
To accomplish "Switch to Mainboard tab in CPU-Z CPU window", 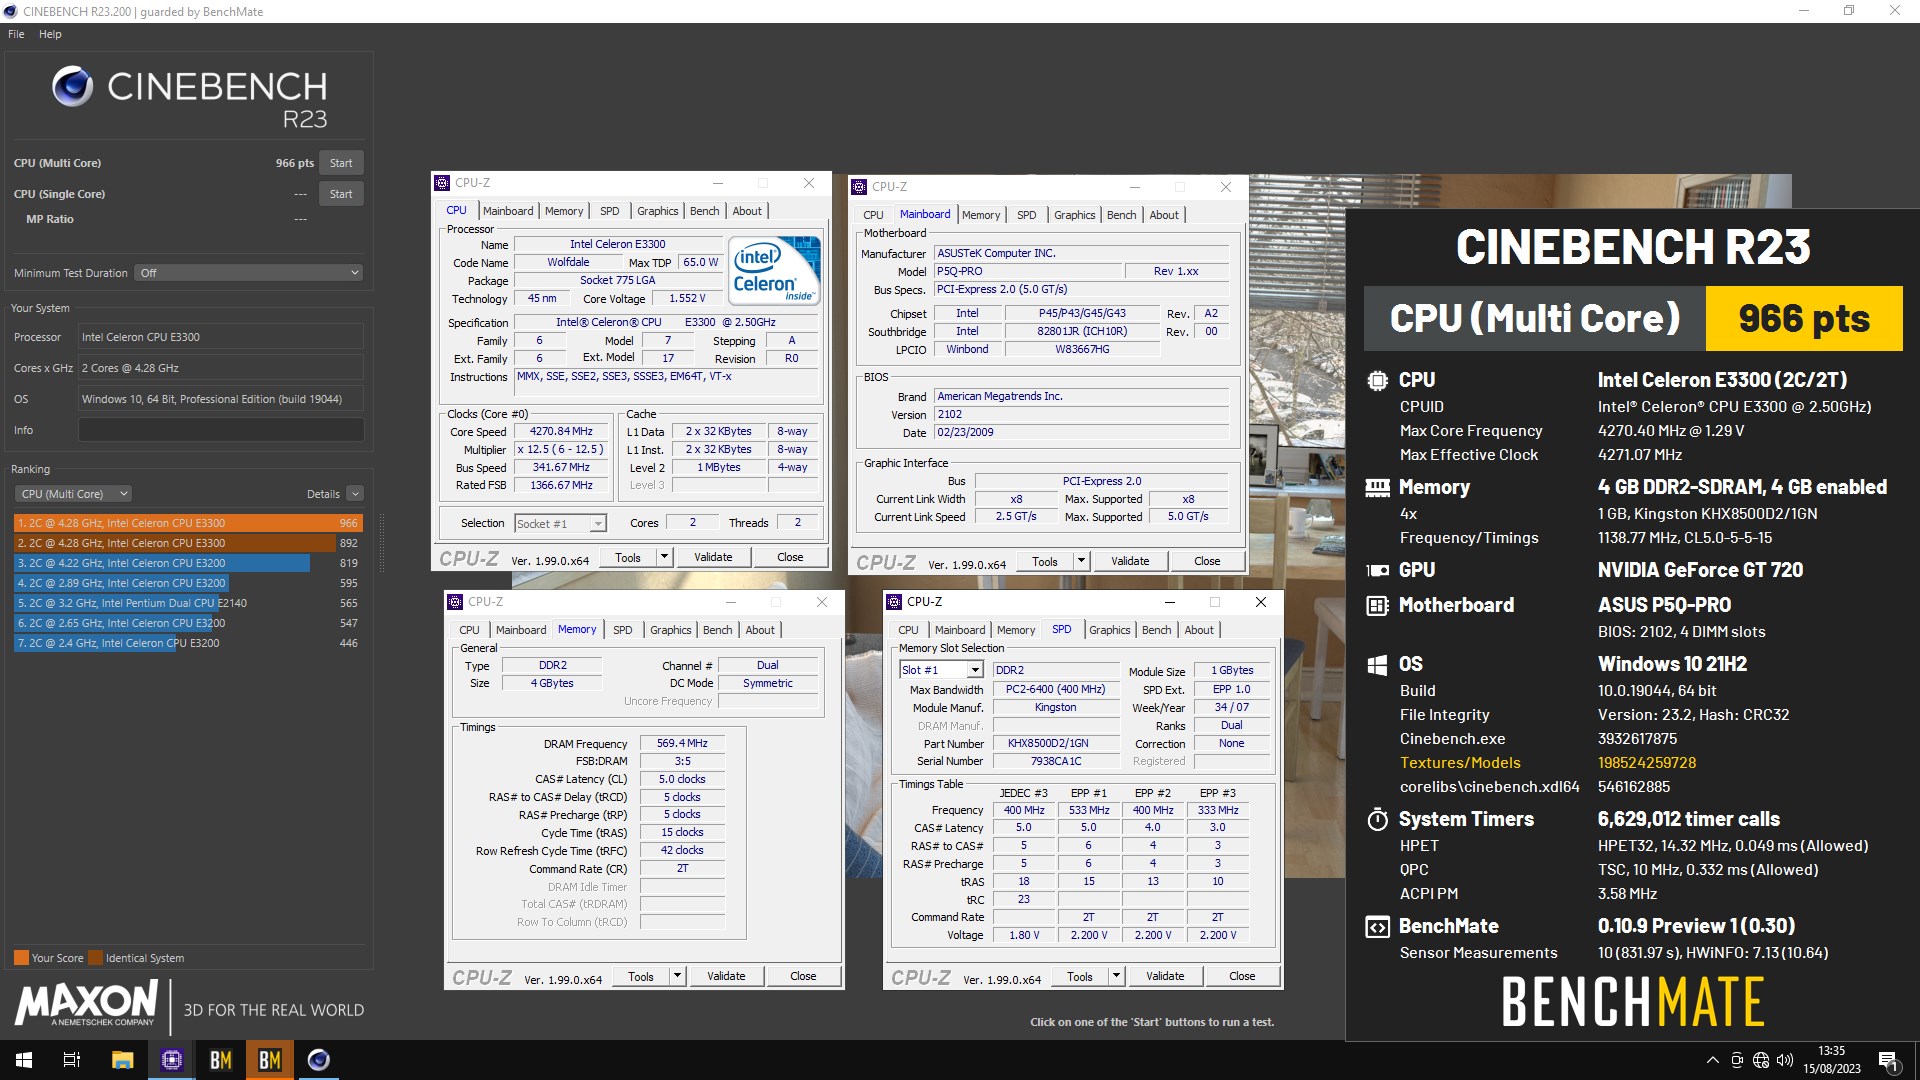I will [508, 211].
